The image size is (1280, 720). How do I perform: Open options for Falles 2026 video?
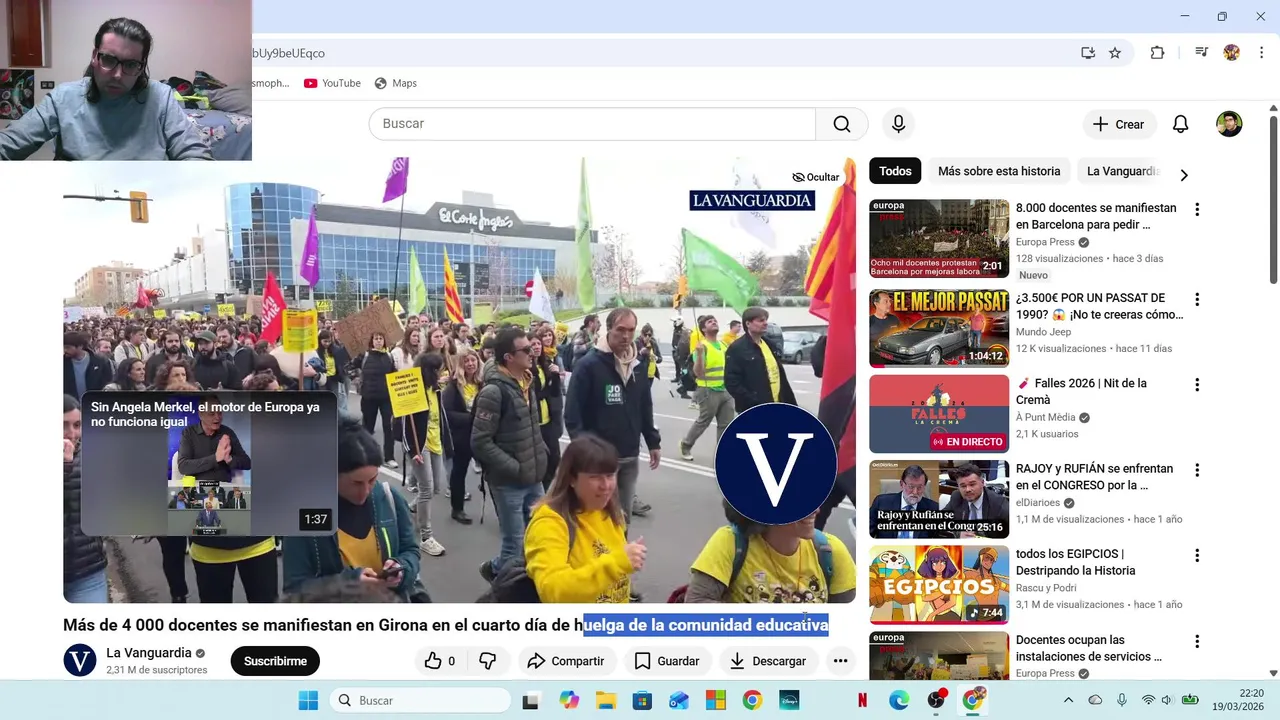[1197, 384]
